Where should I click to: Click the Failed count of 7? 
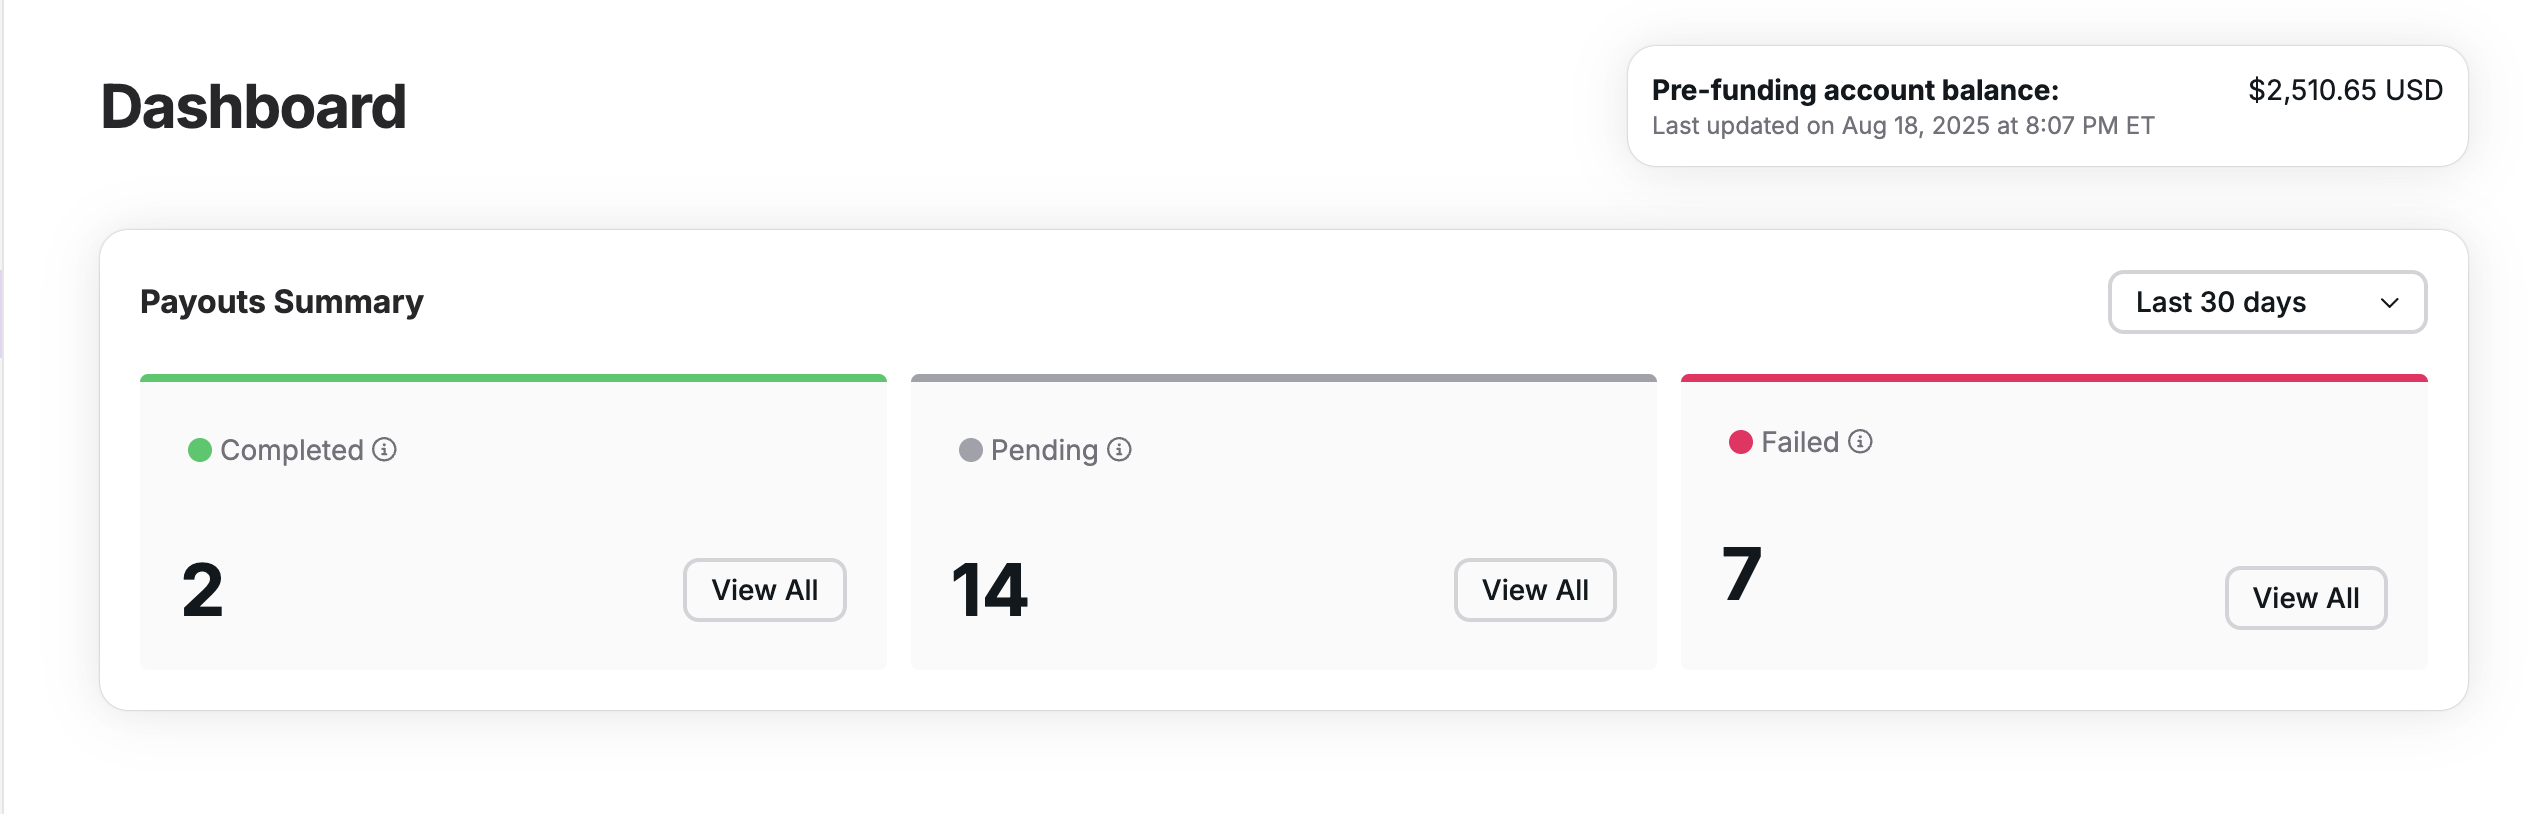click(x=1742, y=574)
